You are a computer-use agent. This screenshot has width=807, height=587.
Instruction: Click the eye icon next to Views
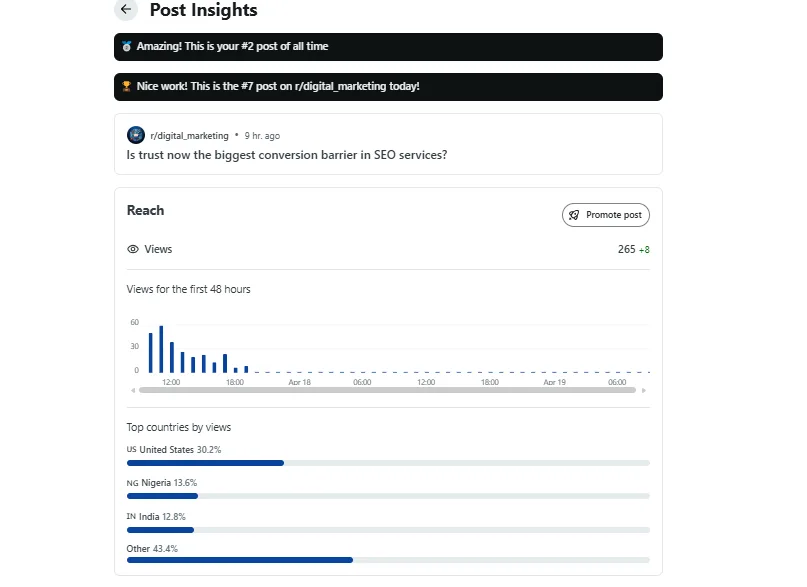coord(133,249)
